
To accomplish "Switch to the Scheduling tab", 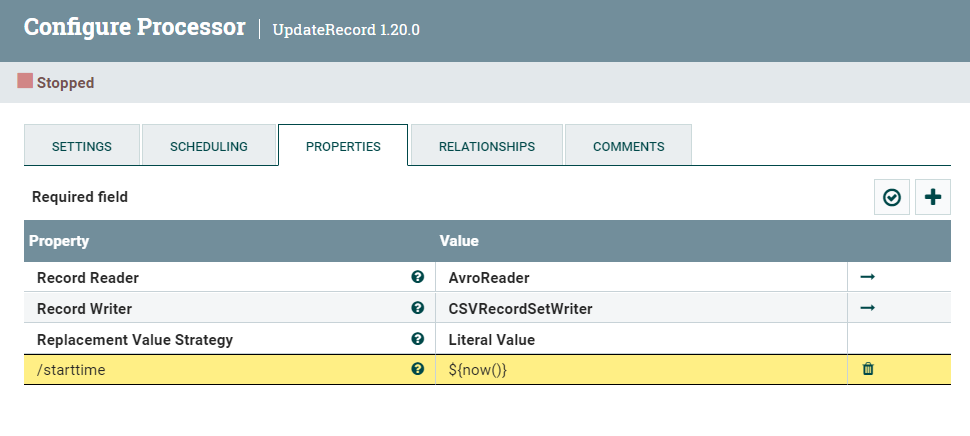I will pyautogui.click(x=209, y=146).
